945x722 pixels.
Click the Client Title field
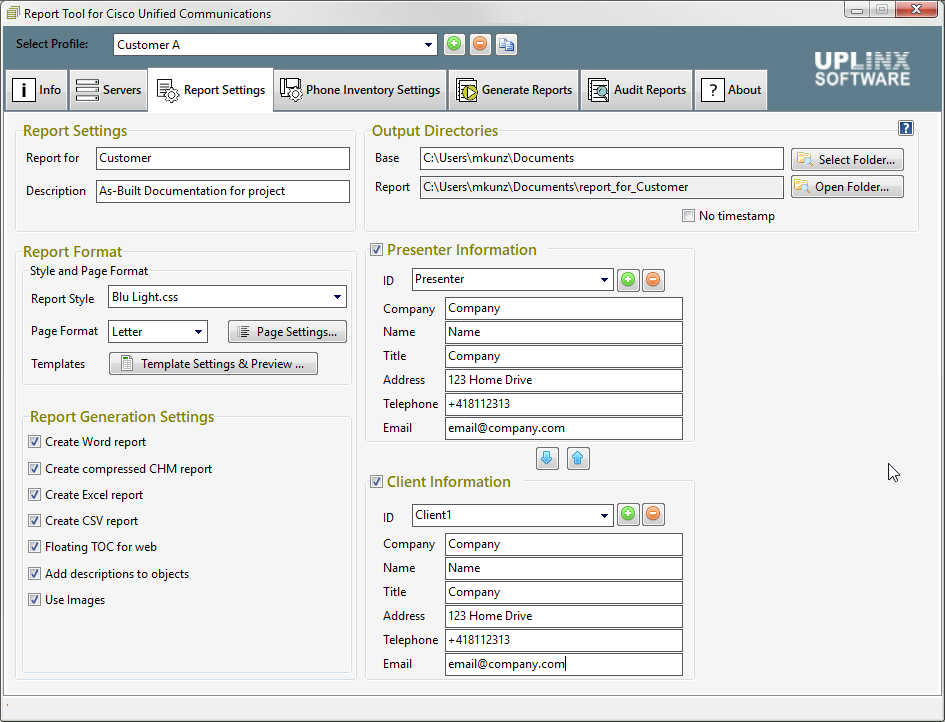pos(564,592)
